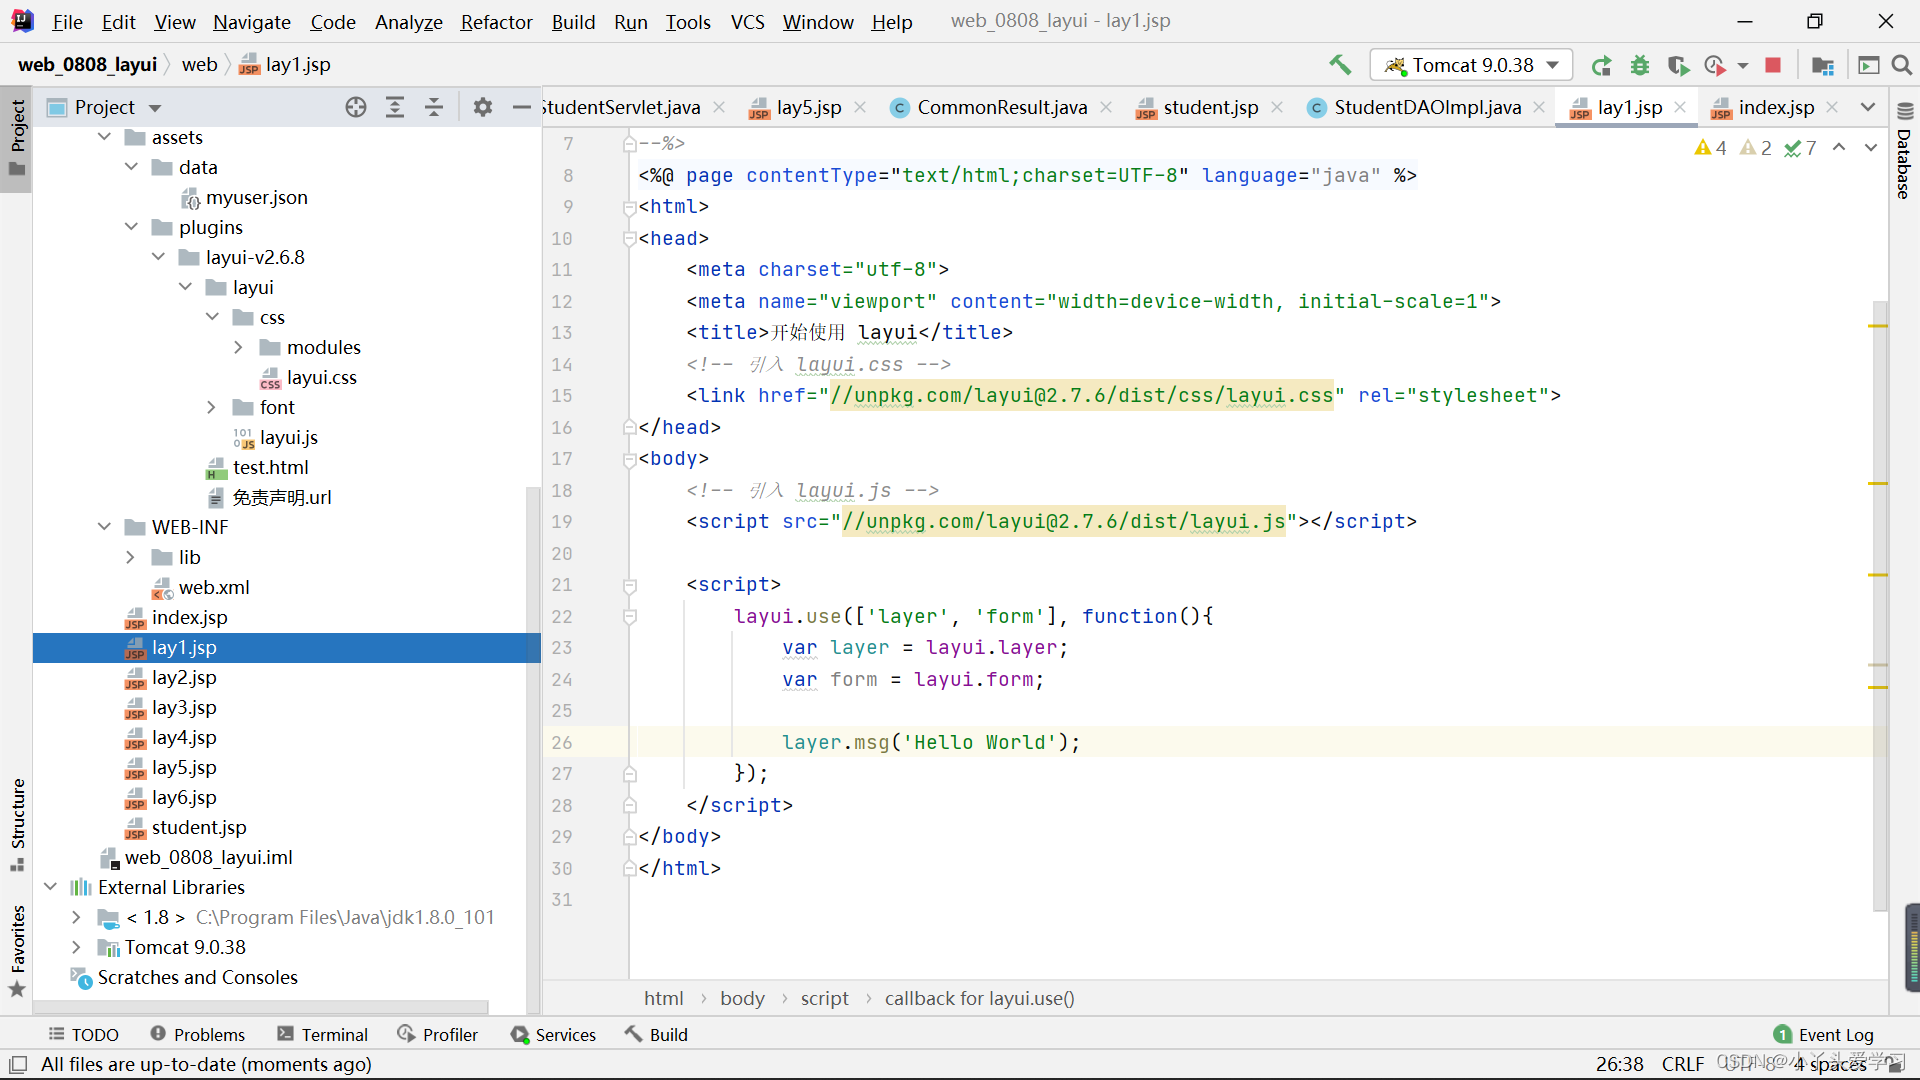Toggle code fold on body tag line 17

pyautogui.click(x=630, y=459)
